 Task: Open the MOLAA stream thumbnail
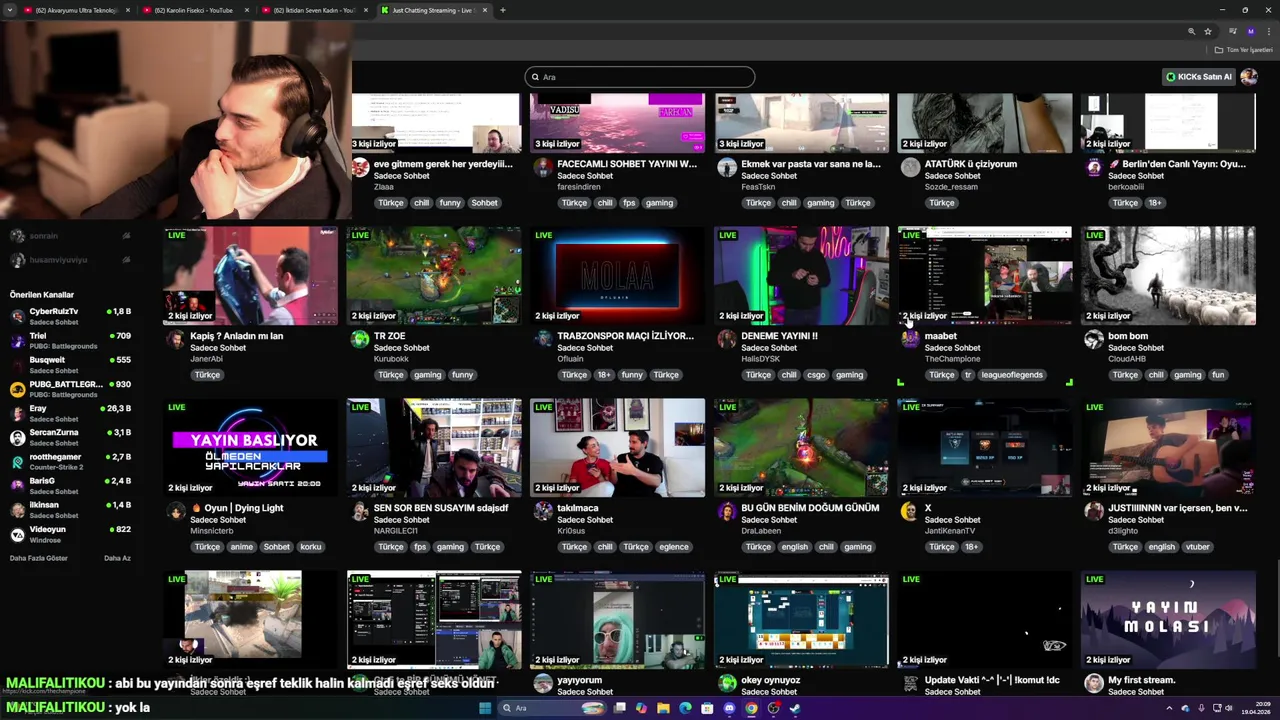coord(617,276)
